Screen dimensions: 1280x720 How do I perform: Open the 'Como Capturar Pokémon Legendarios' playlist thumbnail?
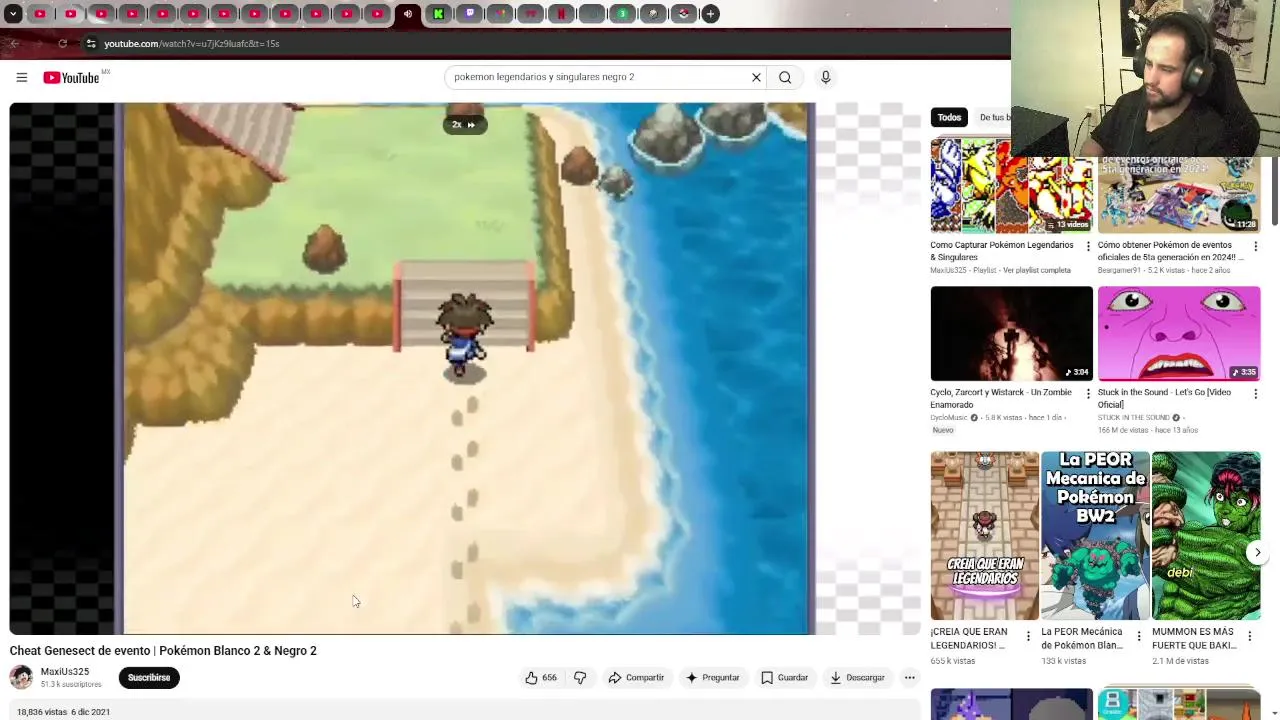click(x=1011, y=185)
